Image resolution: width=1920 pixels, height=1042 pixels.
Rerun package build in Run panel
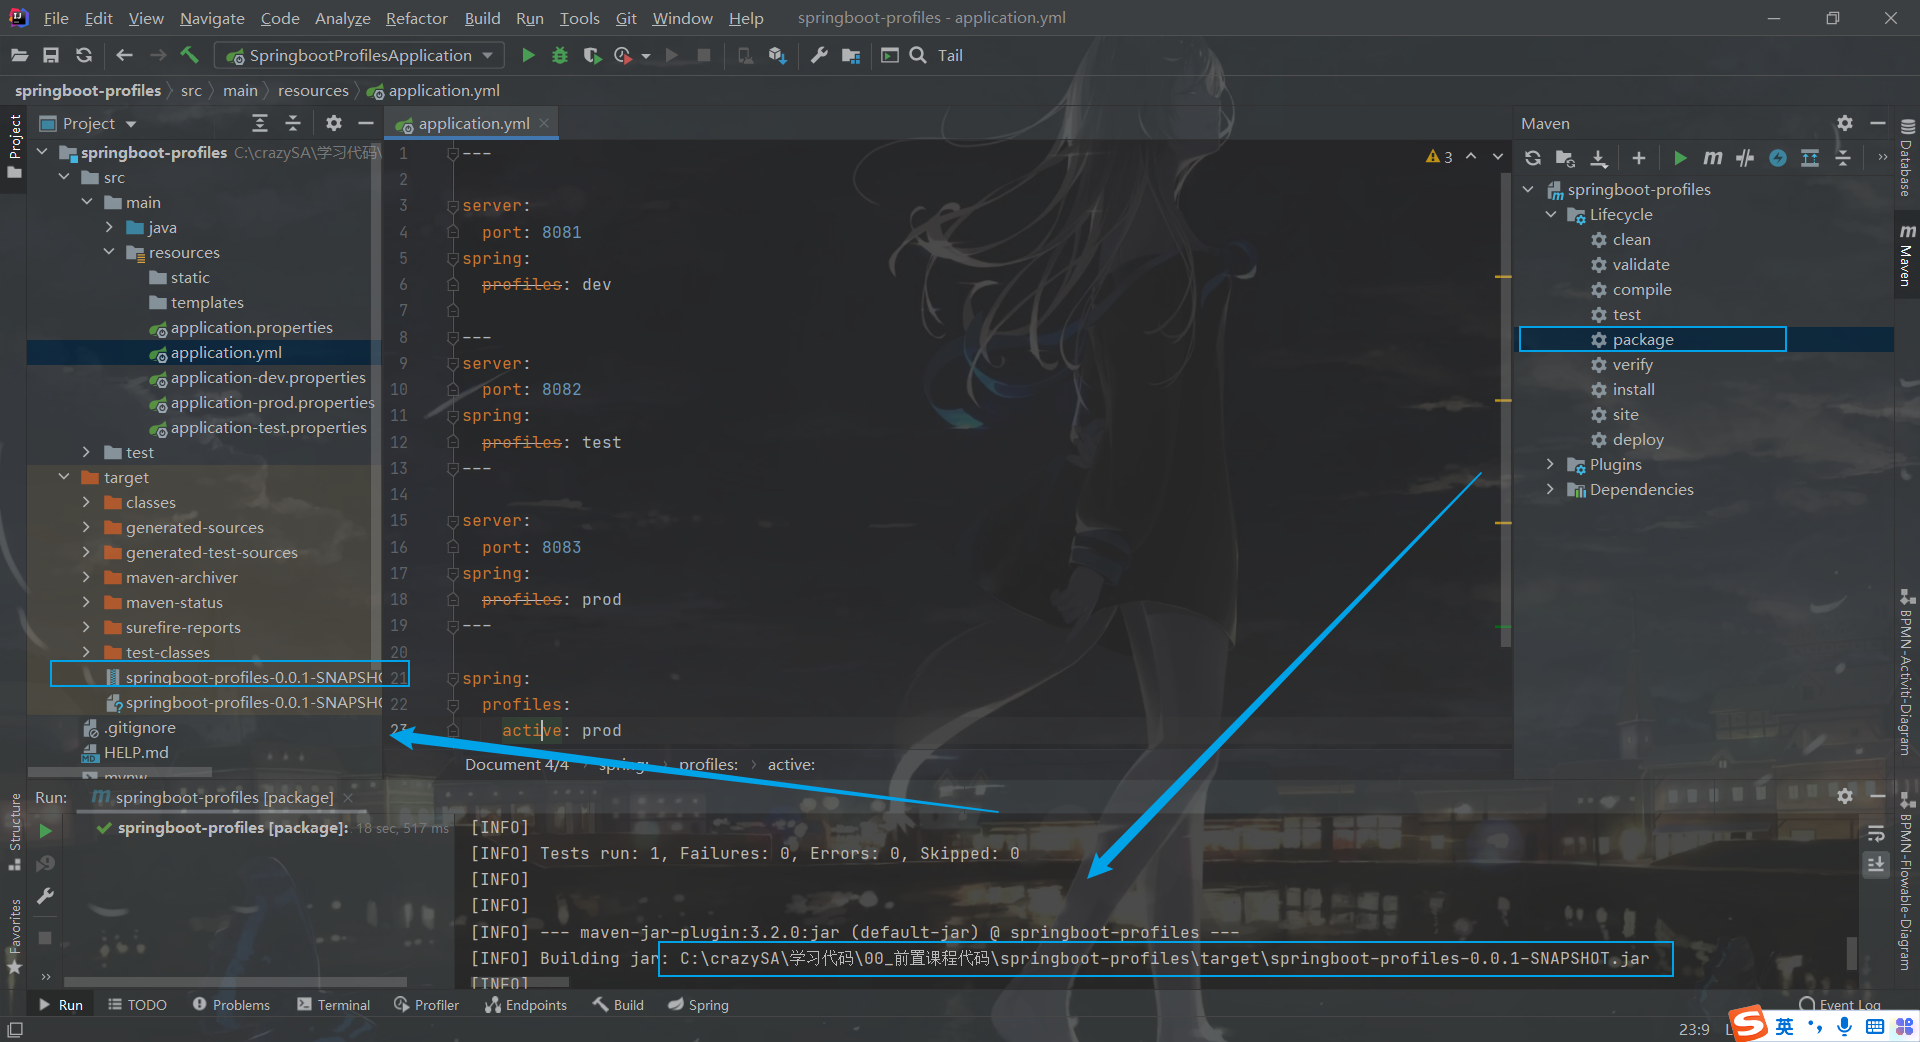click(x=45, y=831)
